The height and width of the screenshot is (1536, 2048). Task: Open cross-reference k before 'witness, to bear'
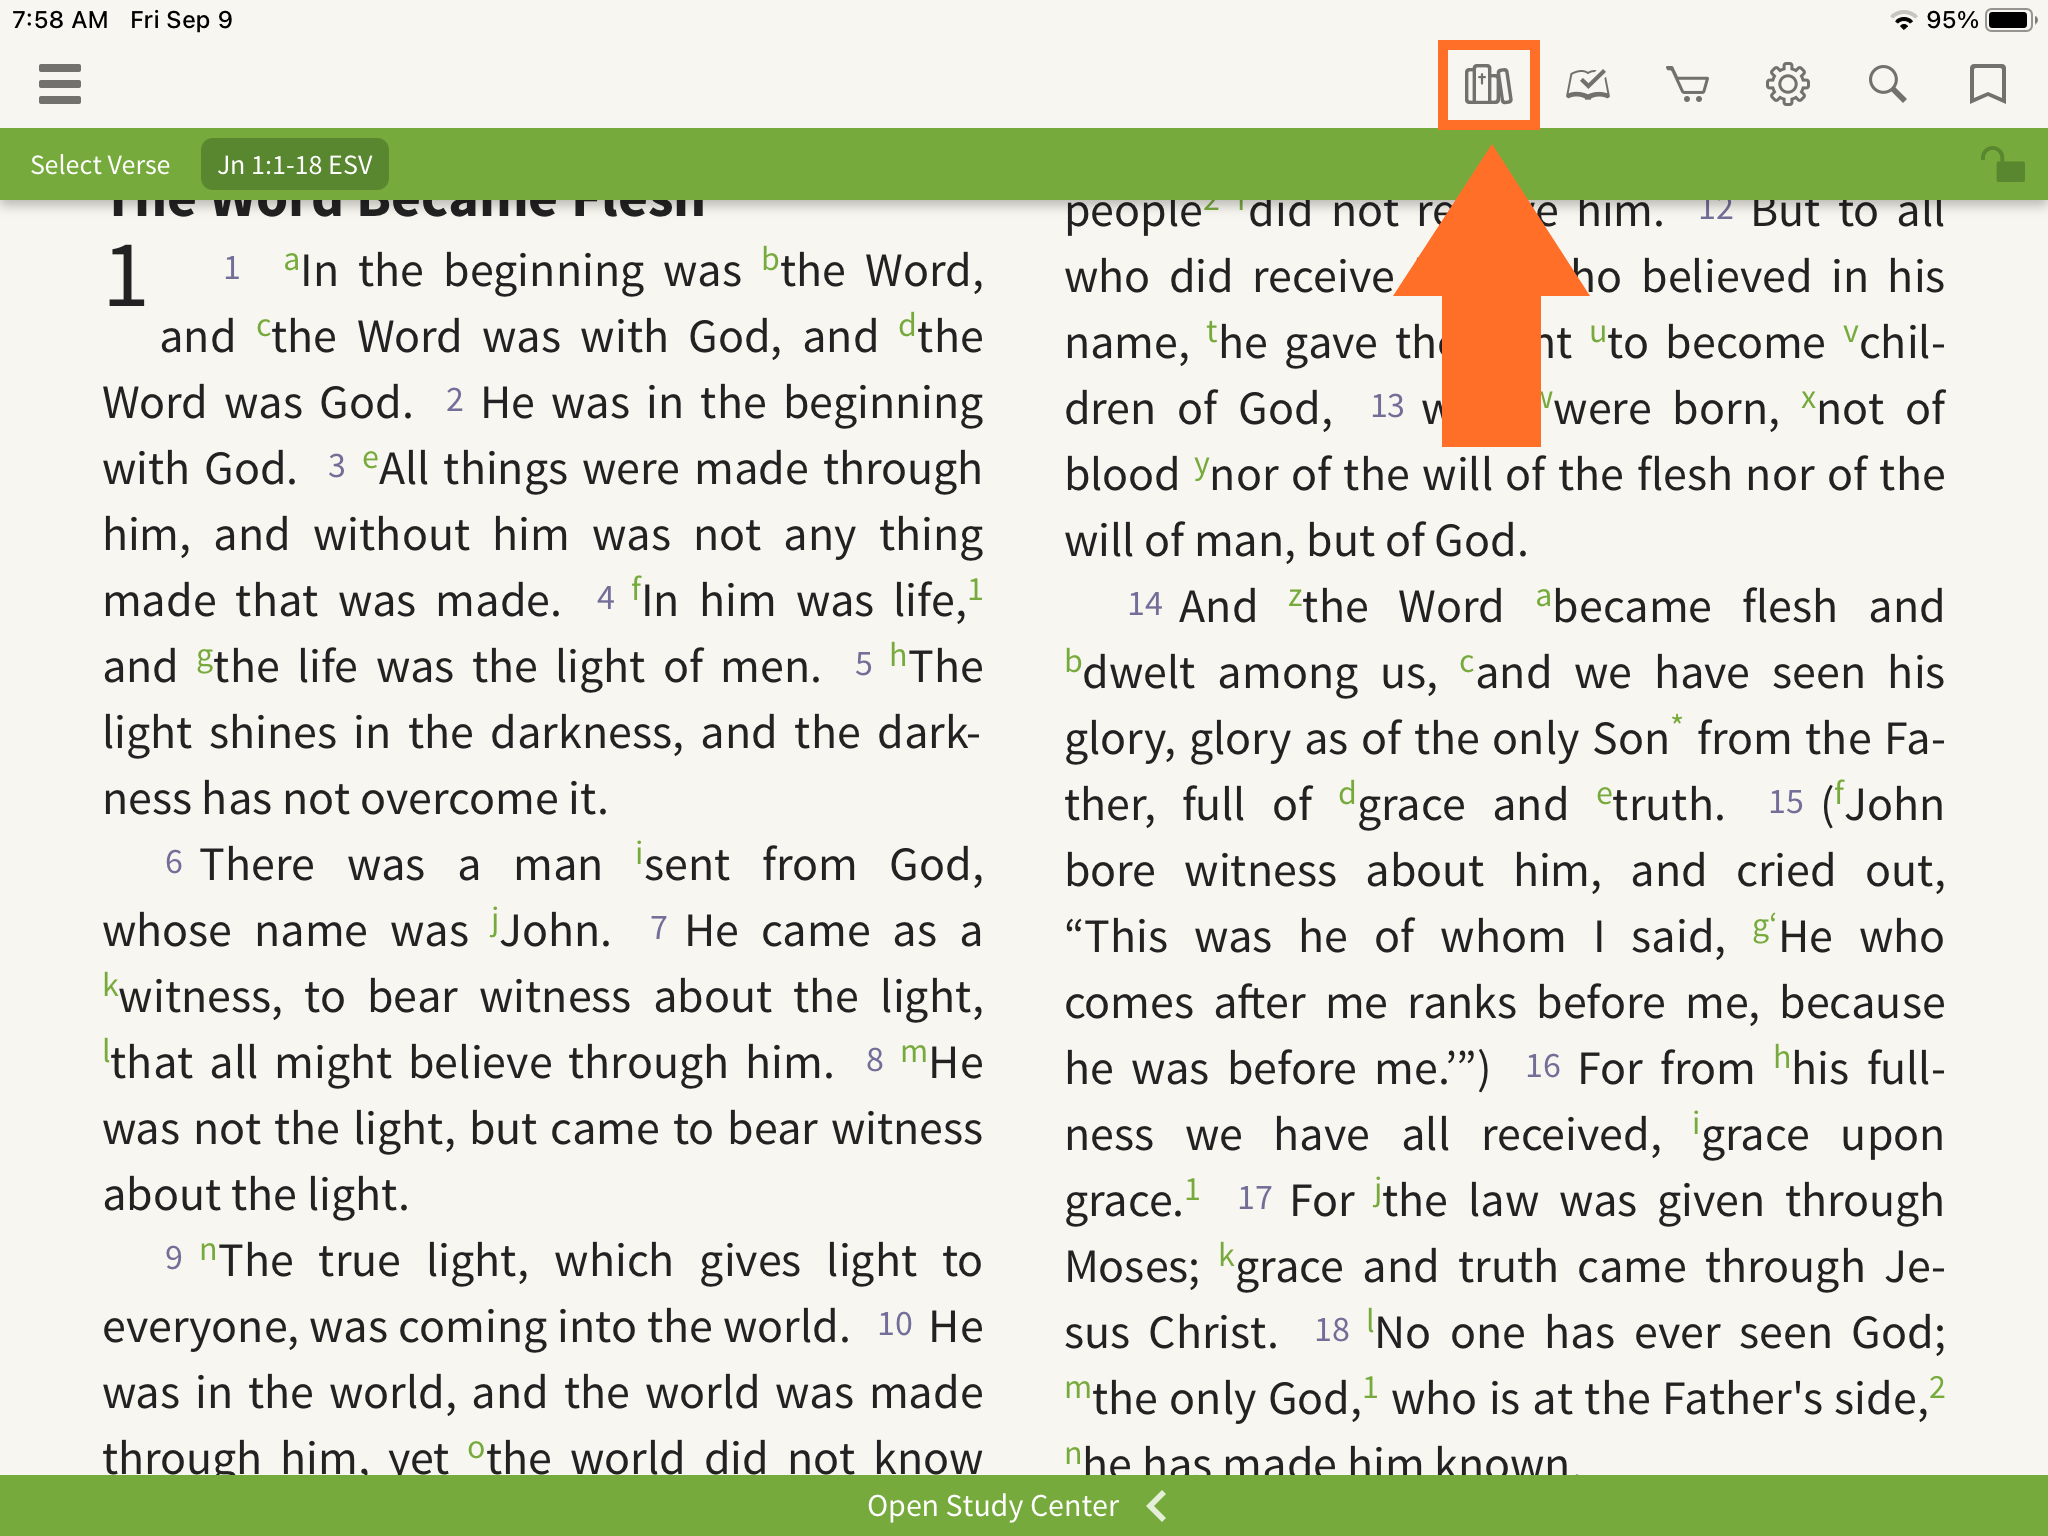click(110, 985)
